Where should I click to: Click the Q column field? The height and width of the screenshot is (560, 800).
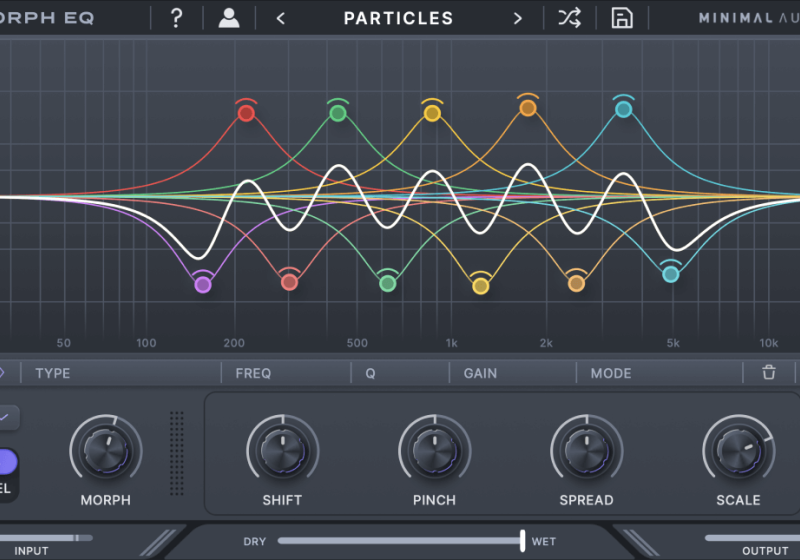(400, 373)
